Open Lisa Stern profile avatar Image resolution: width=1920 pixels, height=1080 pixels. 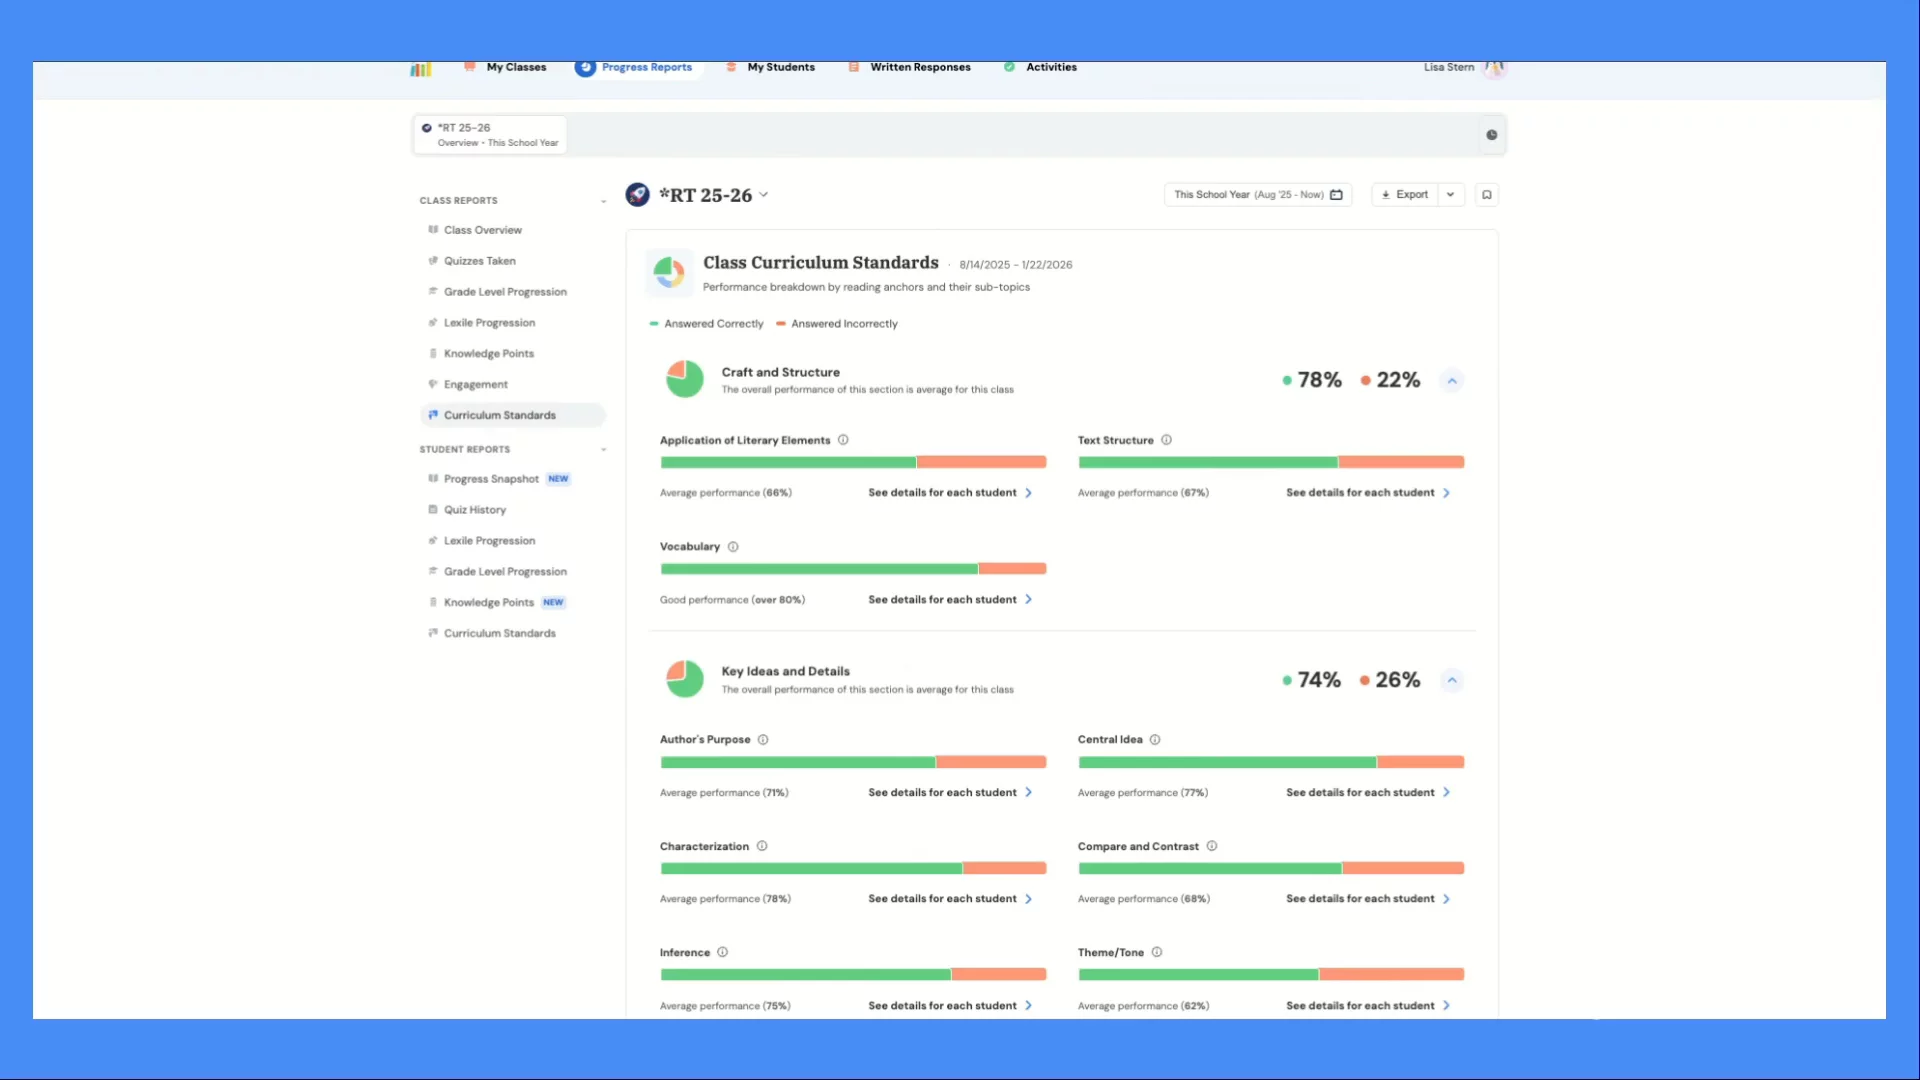coord(1495,68)
